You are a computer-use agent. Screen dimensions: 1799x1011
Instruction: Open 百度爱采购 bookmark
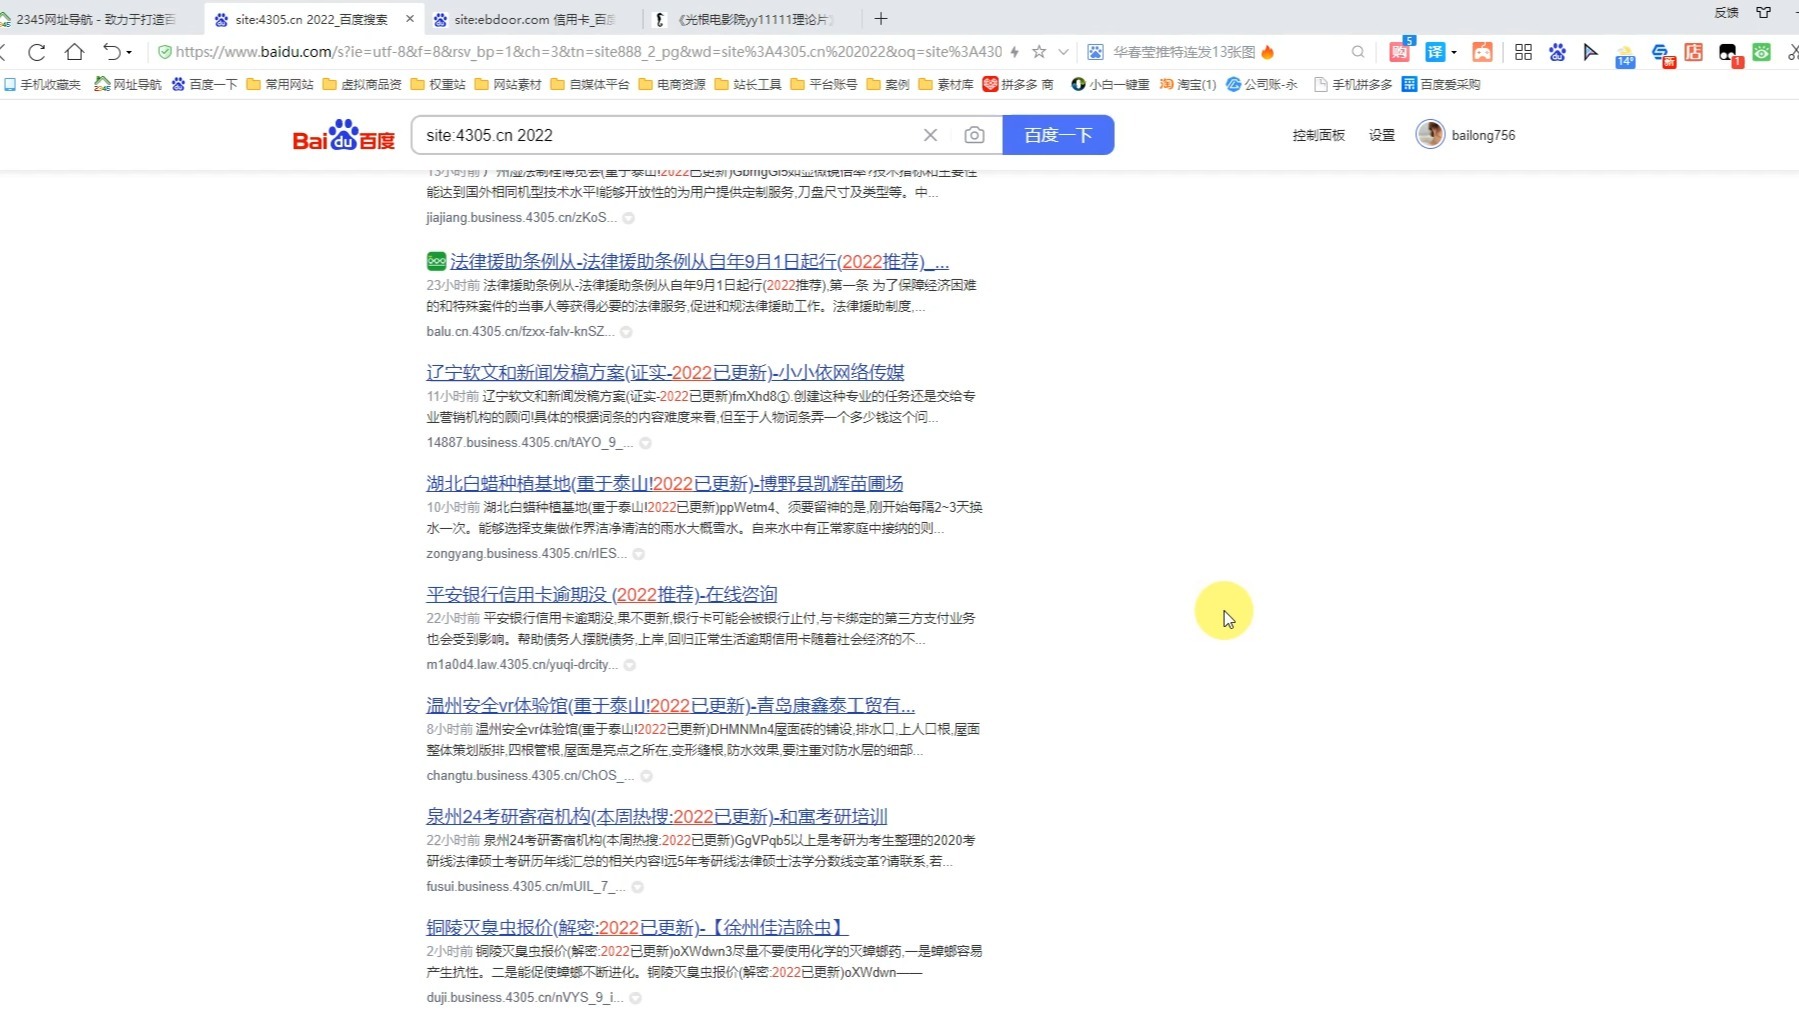coord(1441,85)
